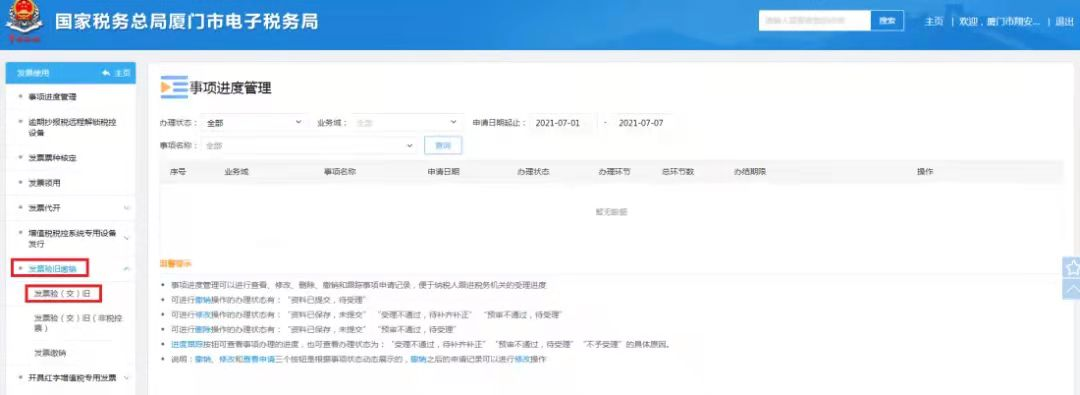
Task: Select 发票验（交）旧 submenu item
Action: click(63, 294)
